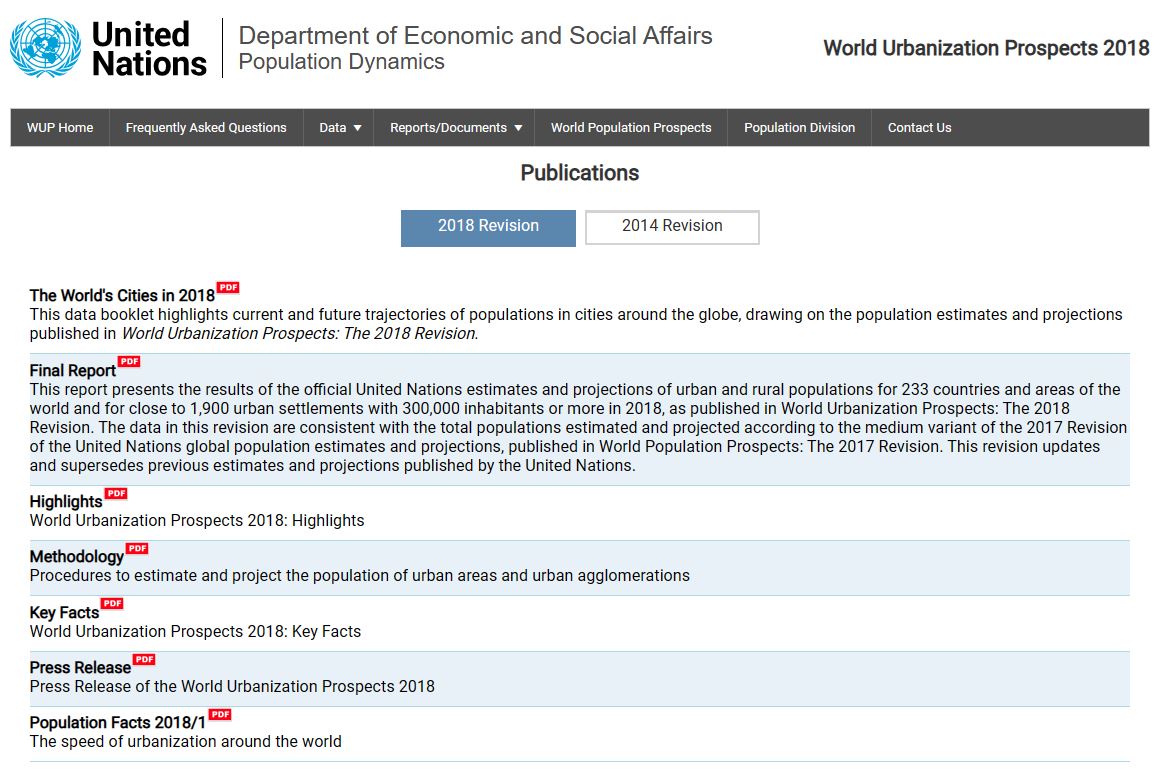Viewport: 1161px width, 770px height.
Task: Open the Methodology PDF icon
Action: [x=137, y=549]
